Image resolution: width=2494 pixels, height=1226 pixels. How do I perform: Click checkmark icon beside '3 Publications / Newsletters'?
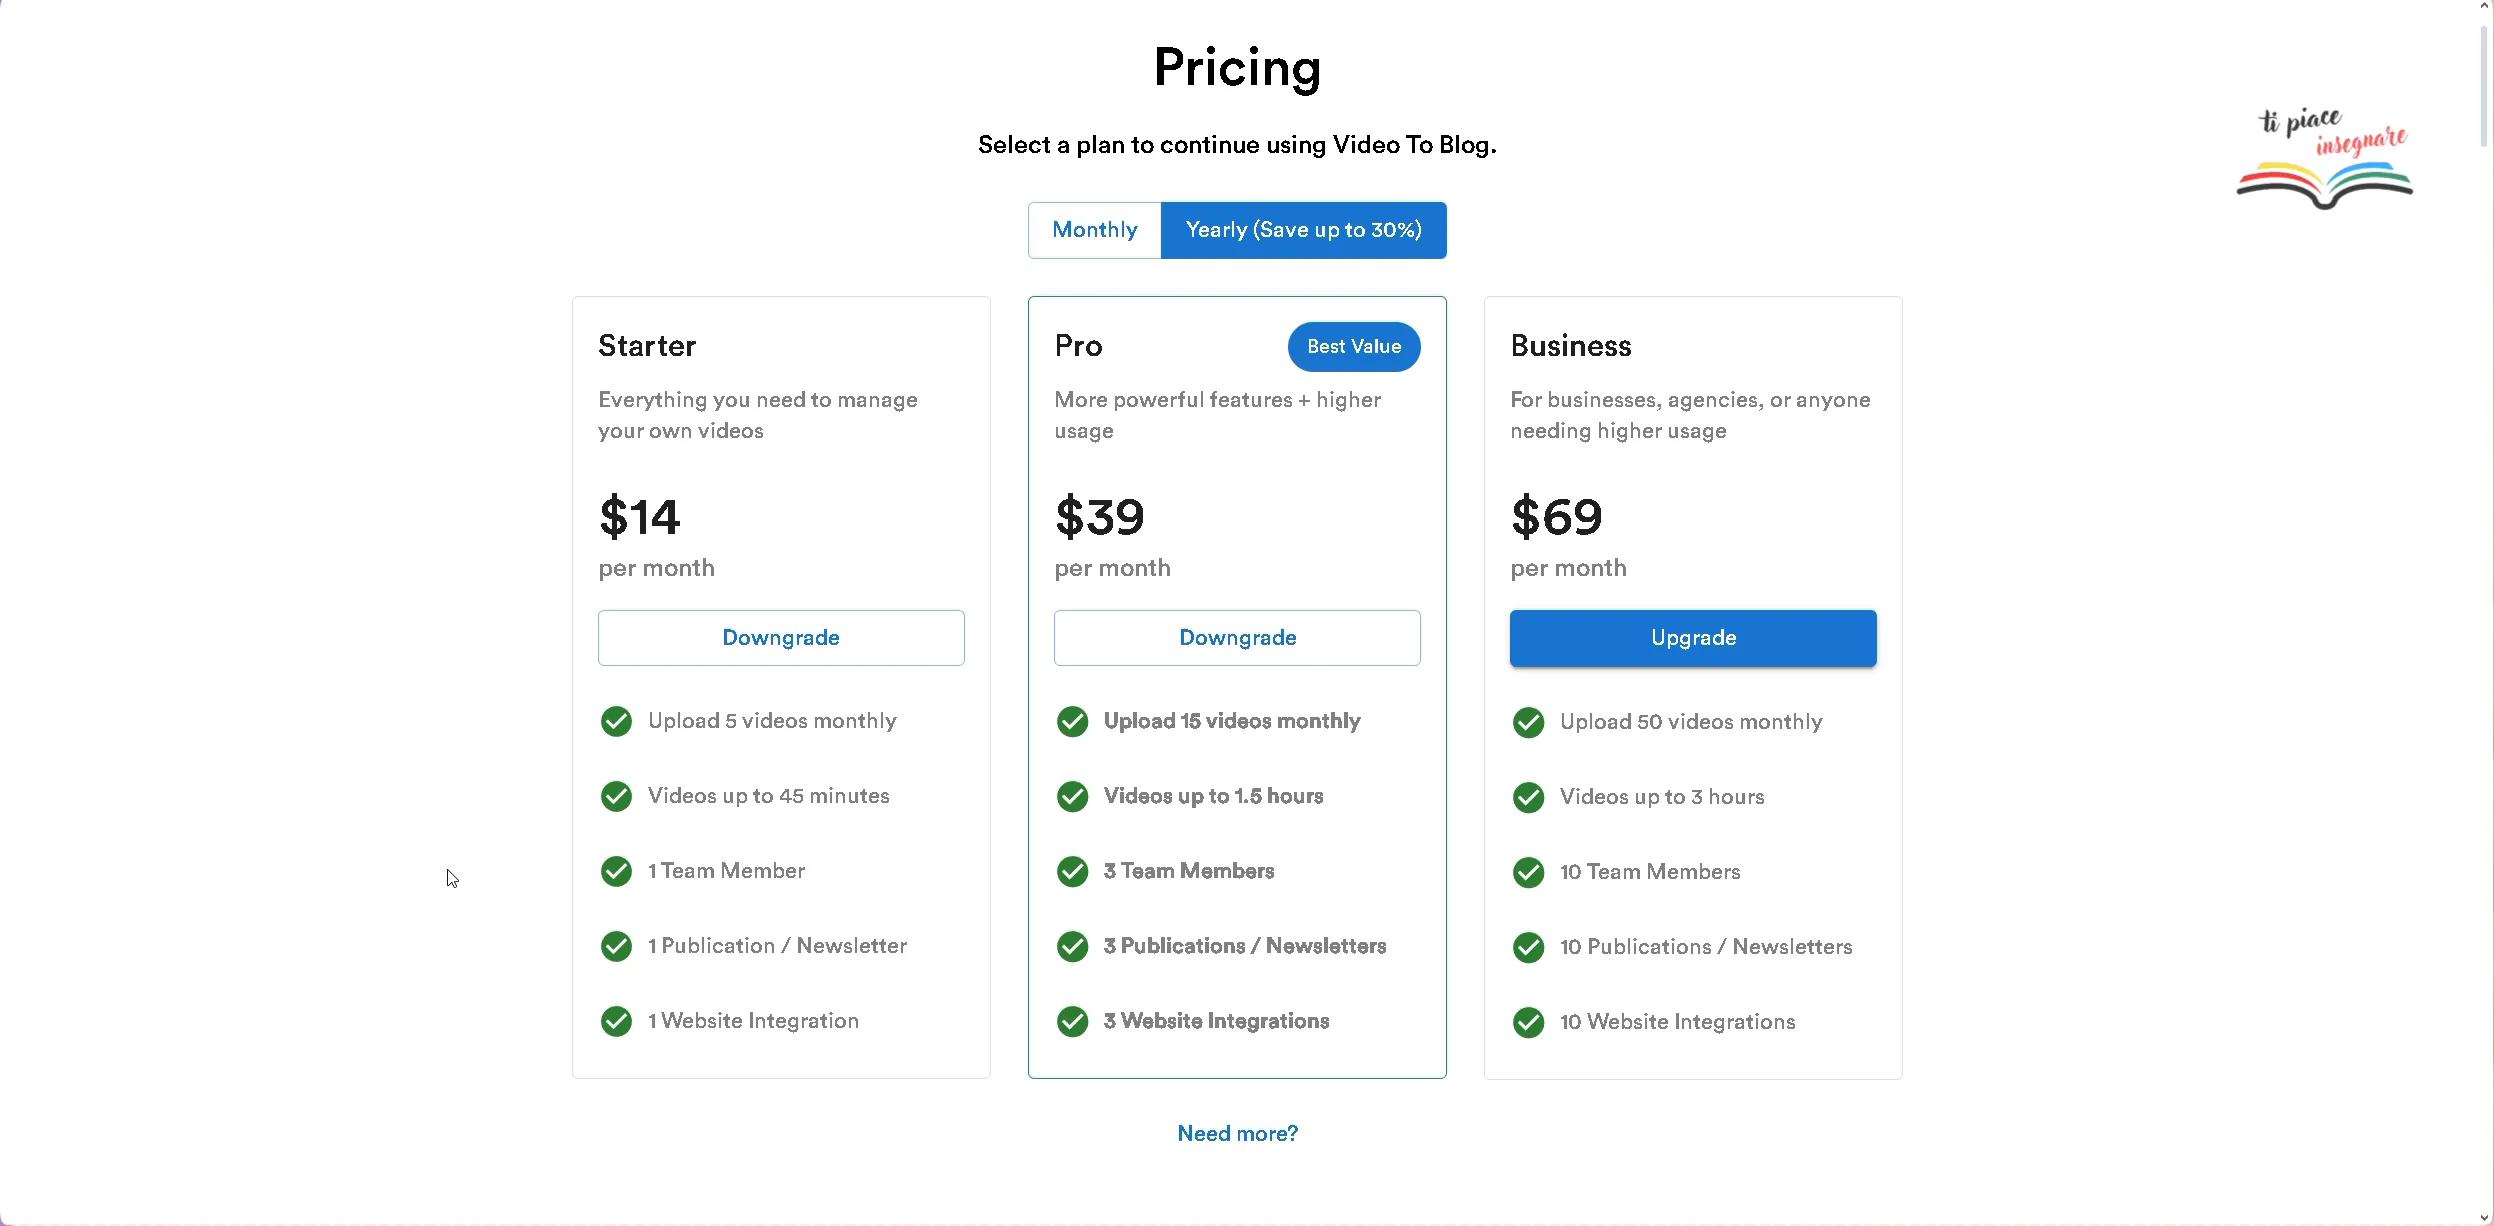tap(1072, 946)
